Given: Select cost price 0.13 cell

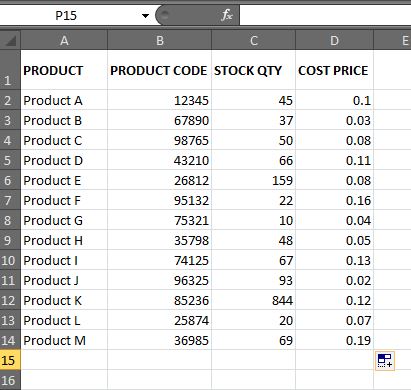Looking at the screenshot, I should [x=334, y=260].
